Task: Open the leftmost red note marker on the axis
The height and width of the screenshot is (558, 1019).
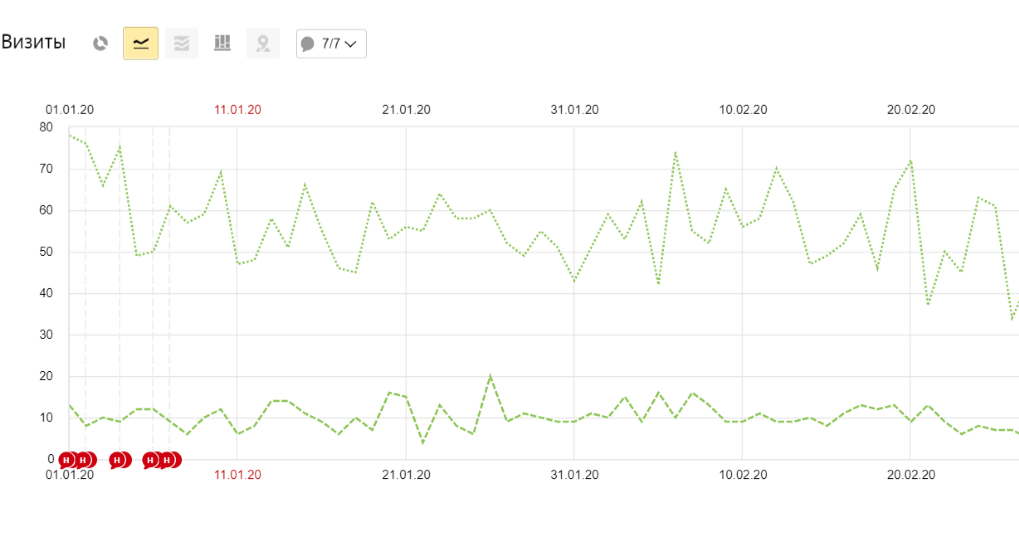Action: pyautogui.click(x=66, y=460)
